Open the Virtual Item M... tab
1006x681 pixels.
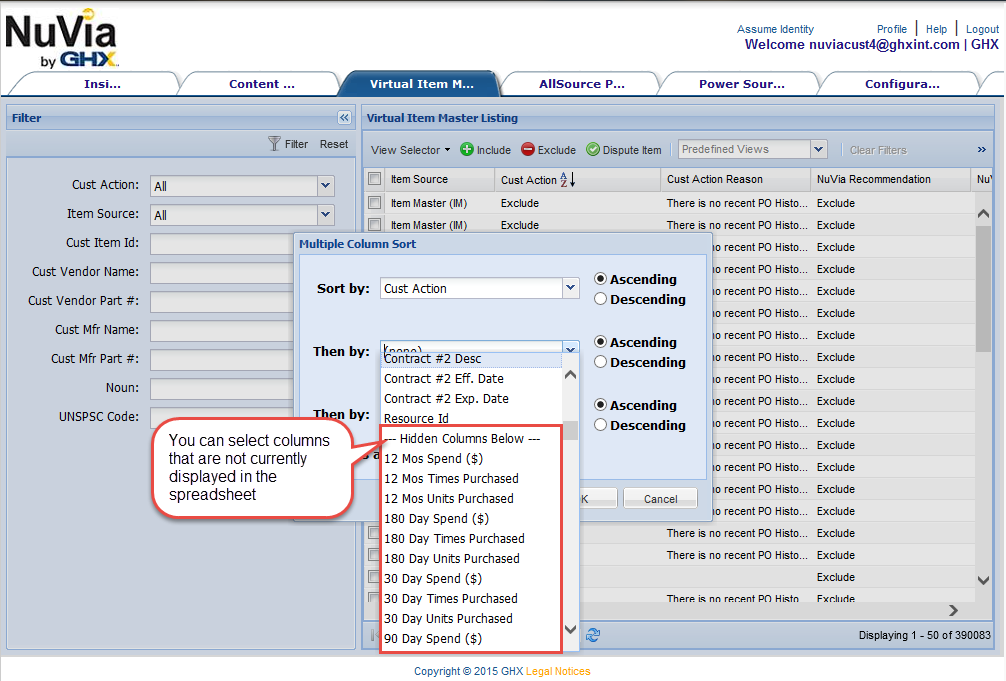point(422,83)
